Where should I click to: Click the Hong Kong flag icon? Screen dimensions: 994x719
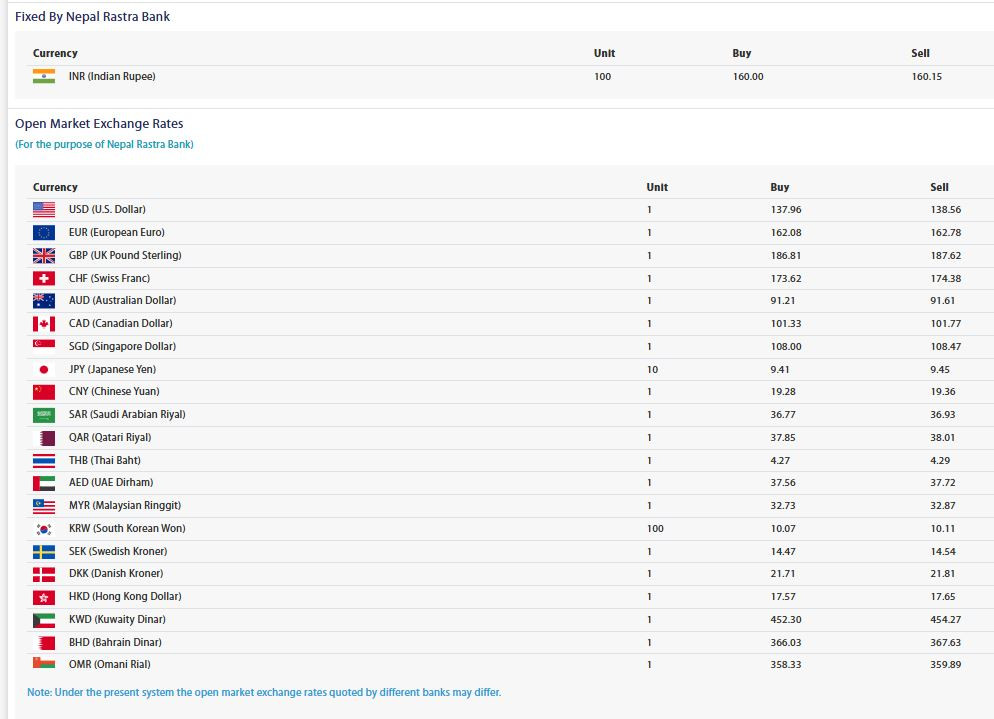click(44, 597)
